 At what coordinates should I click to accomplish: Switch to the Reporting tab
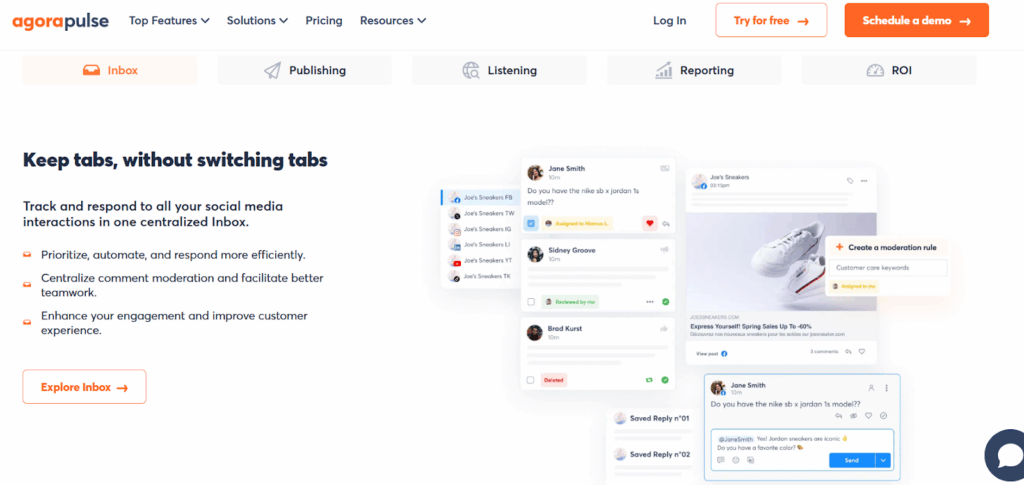[694, 70]
